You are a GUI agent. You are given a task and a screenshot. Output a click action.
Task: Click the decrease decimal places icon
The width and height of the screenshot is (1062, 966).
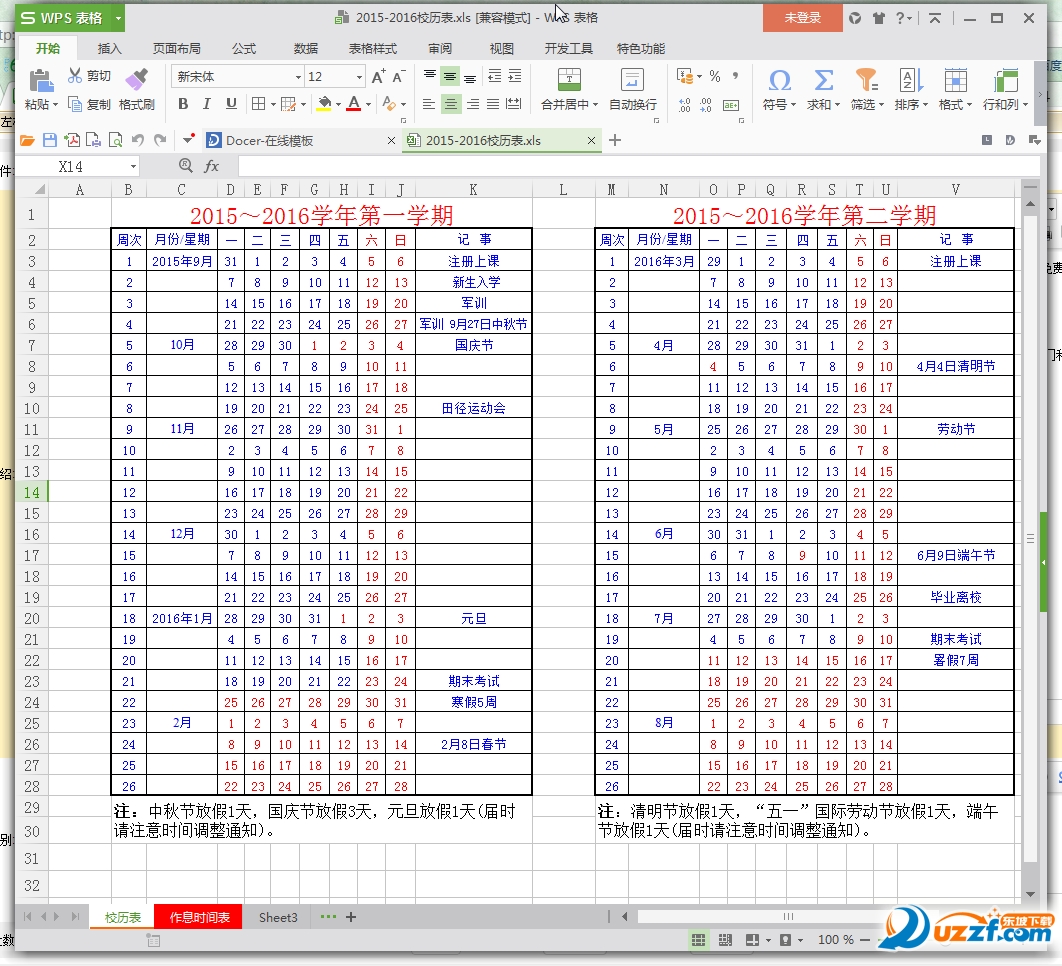coord(706,104)
